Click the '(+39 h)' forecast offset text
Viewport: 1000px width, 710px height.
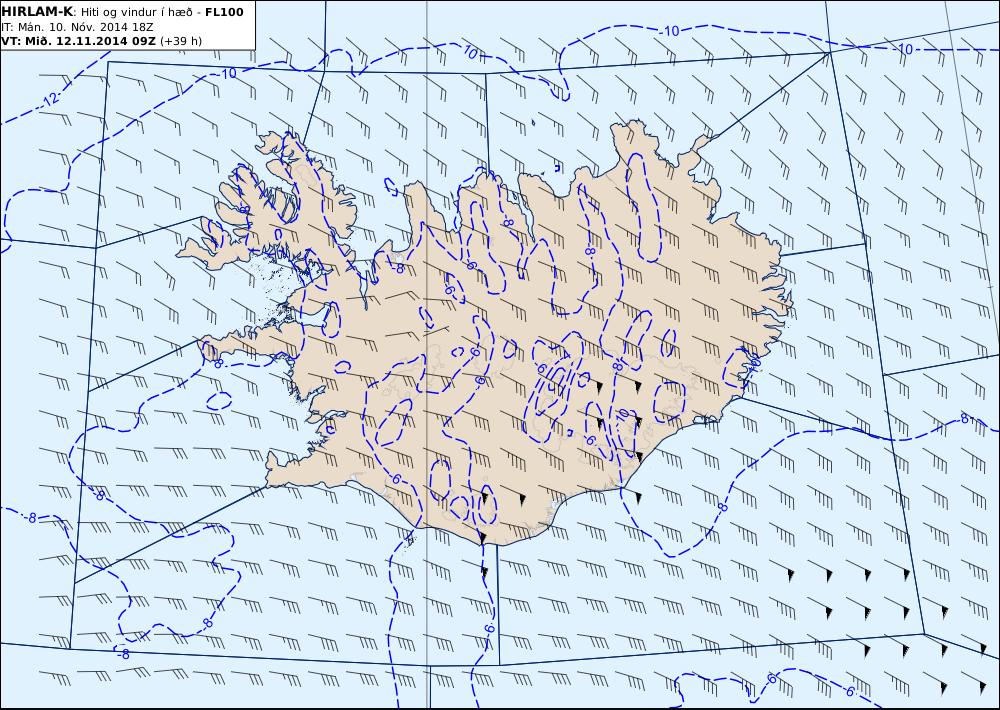(x=180, y=41)
